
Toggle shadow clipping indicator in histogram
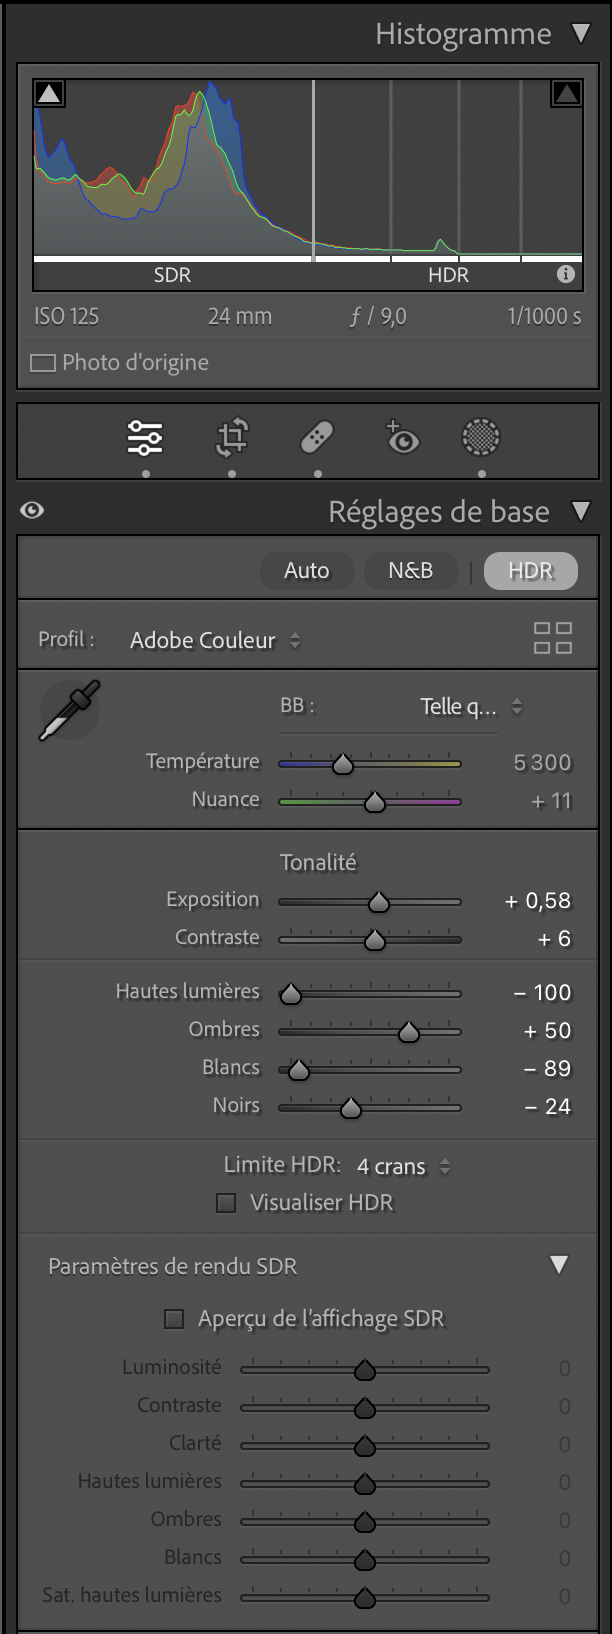point(49,94)
